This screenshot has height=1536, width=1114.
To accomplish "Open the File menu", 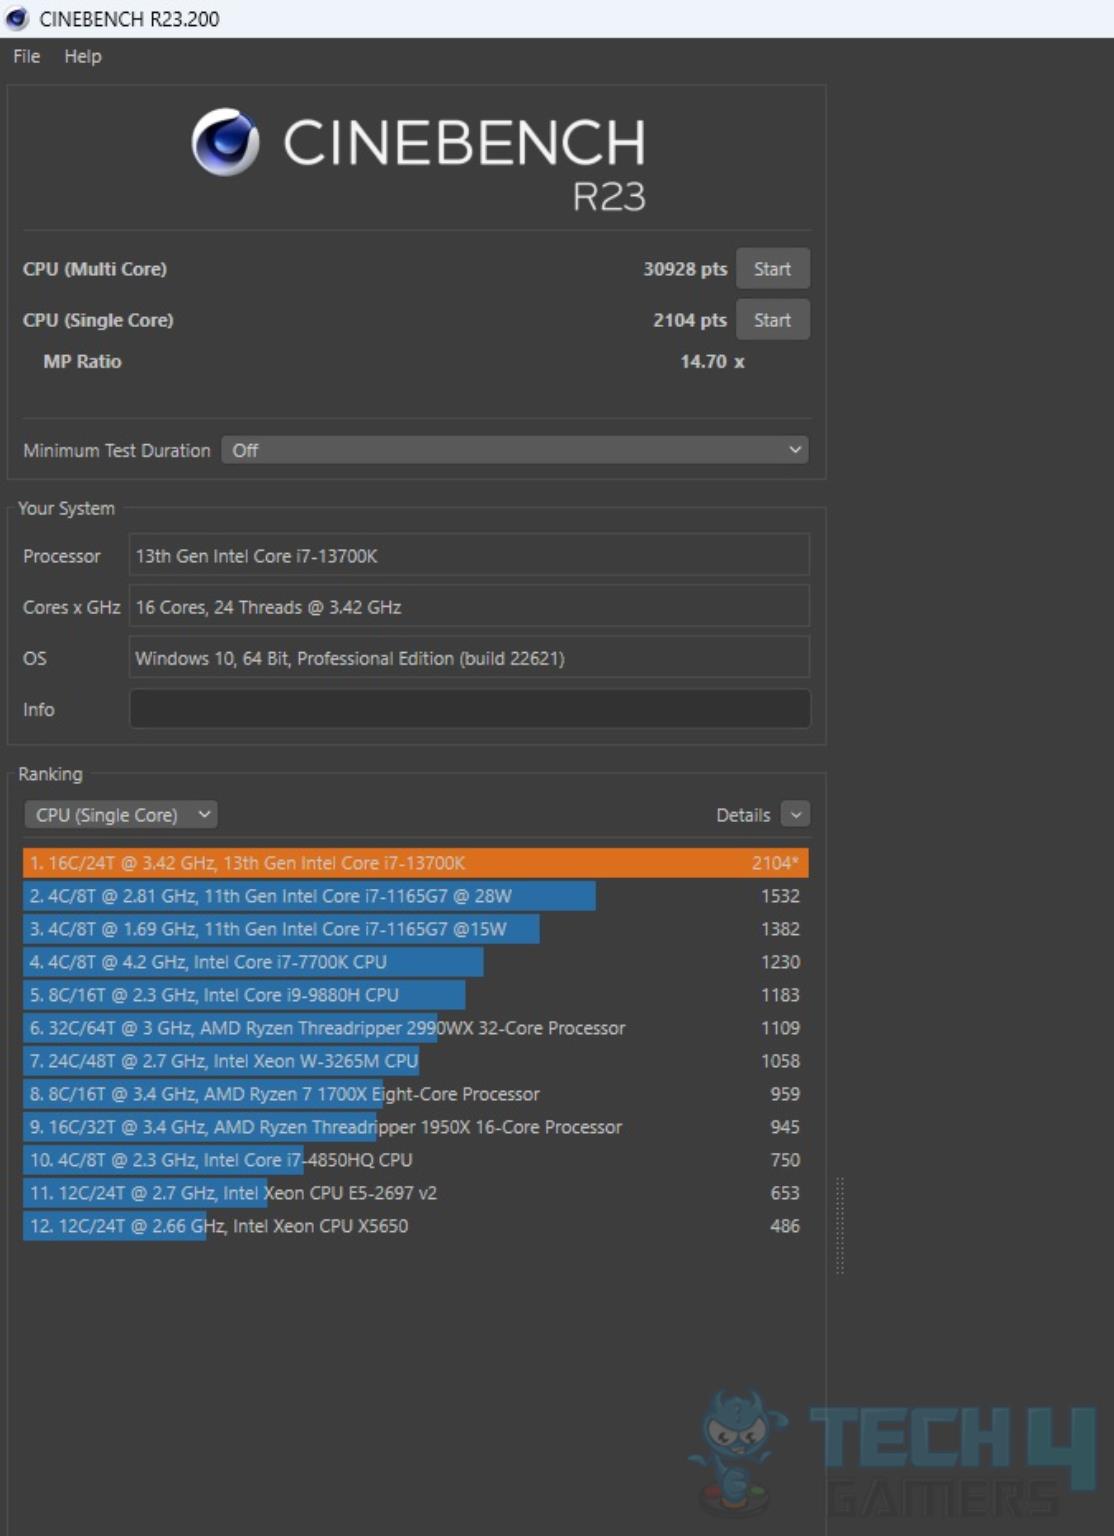I will [26, 57].
